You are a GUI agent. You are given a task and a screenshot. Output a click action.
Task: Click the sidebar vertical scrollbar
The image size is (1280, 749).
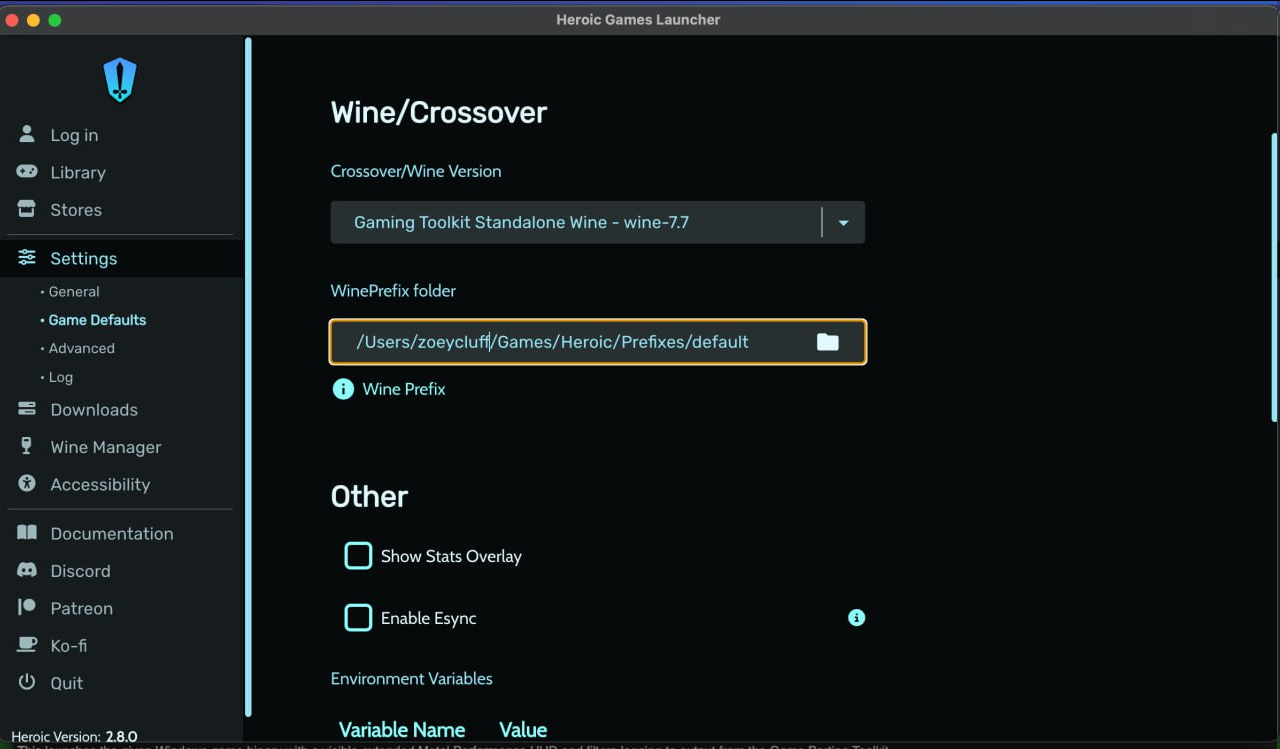click(248, 377)
